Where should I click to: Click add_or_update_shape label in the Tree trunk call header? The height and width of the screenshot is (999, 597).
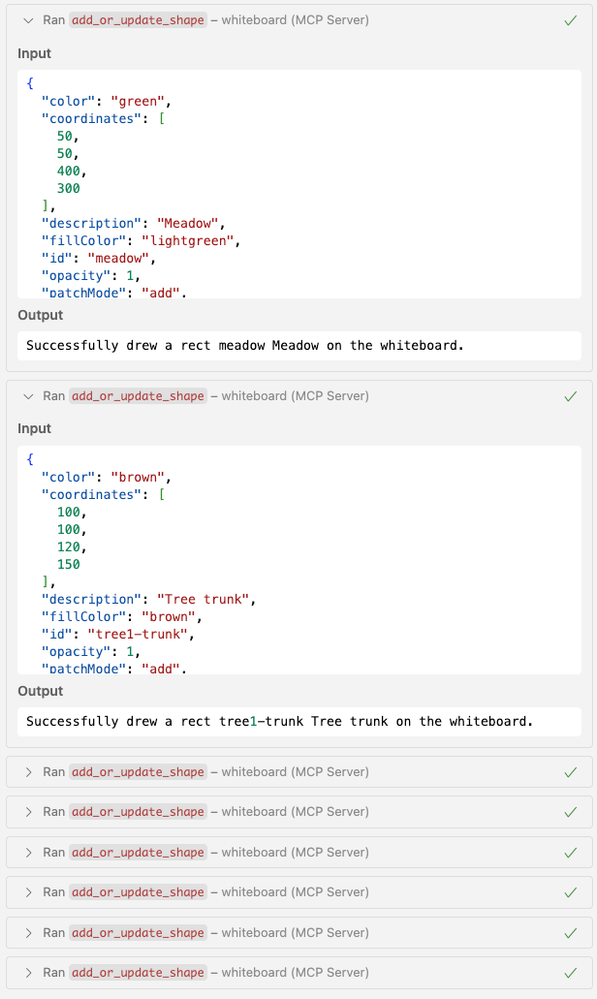pyautogui.click(x=138, y=396)
